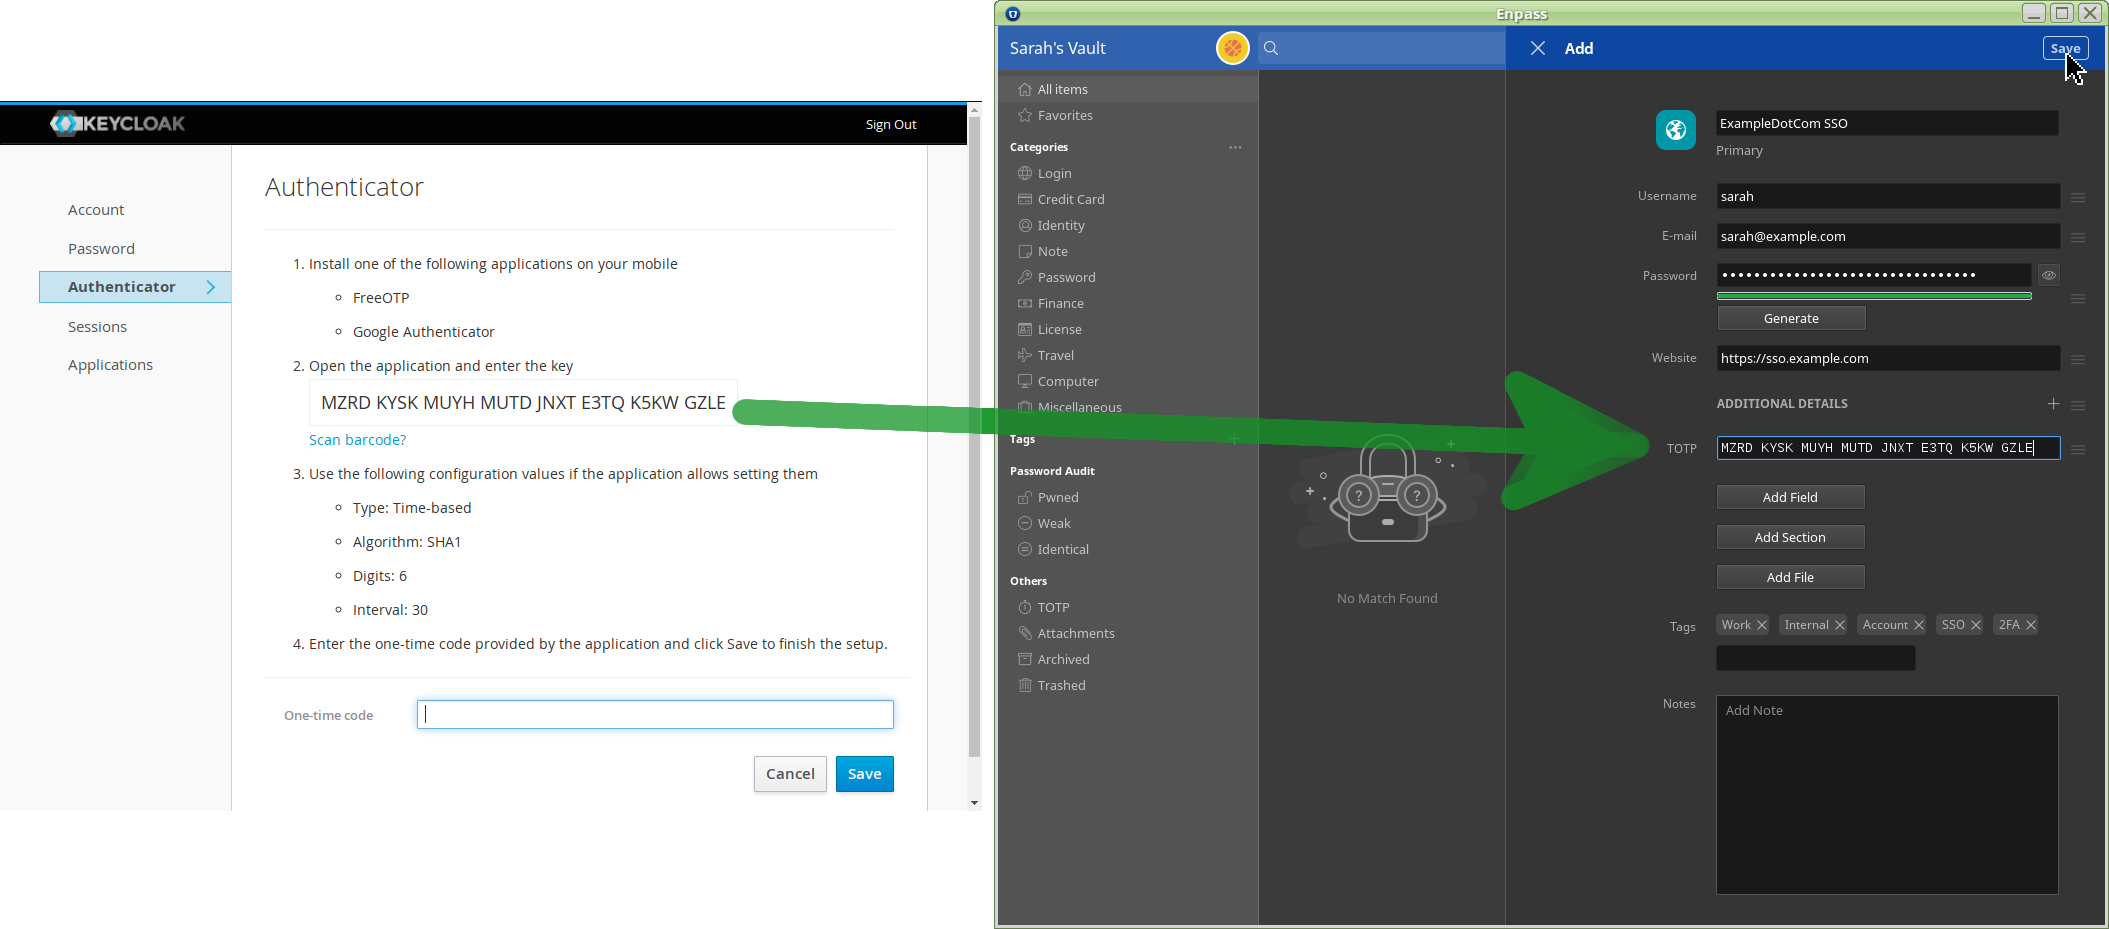Click the globe item icon beside the title
2109x929 pixels.
pos(1675,130)
